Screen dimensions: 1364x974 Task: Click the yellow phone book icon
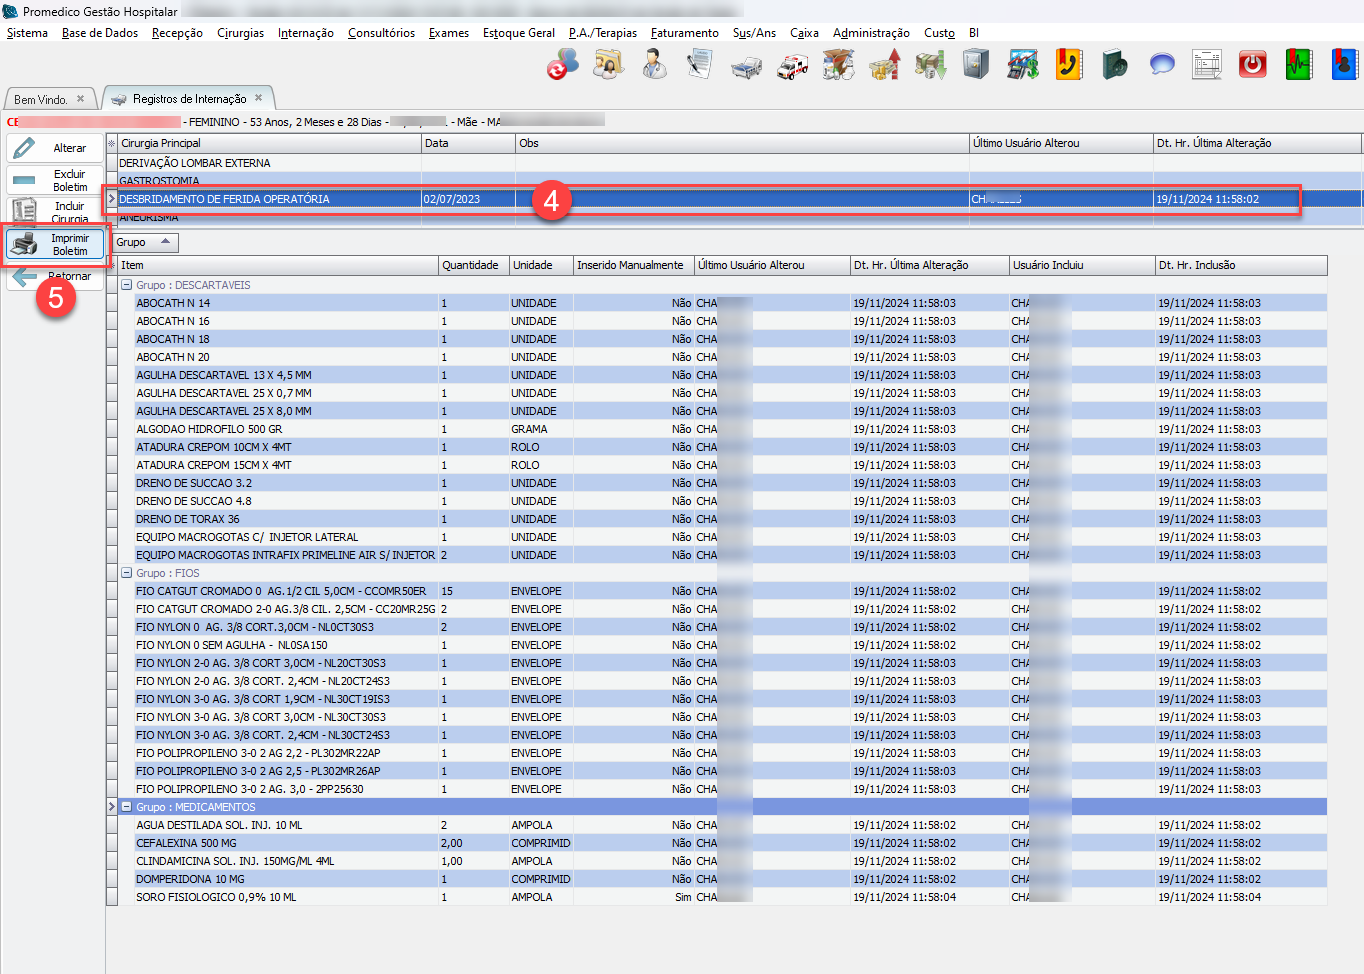pyautogui.click(x=1069, y=65)
